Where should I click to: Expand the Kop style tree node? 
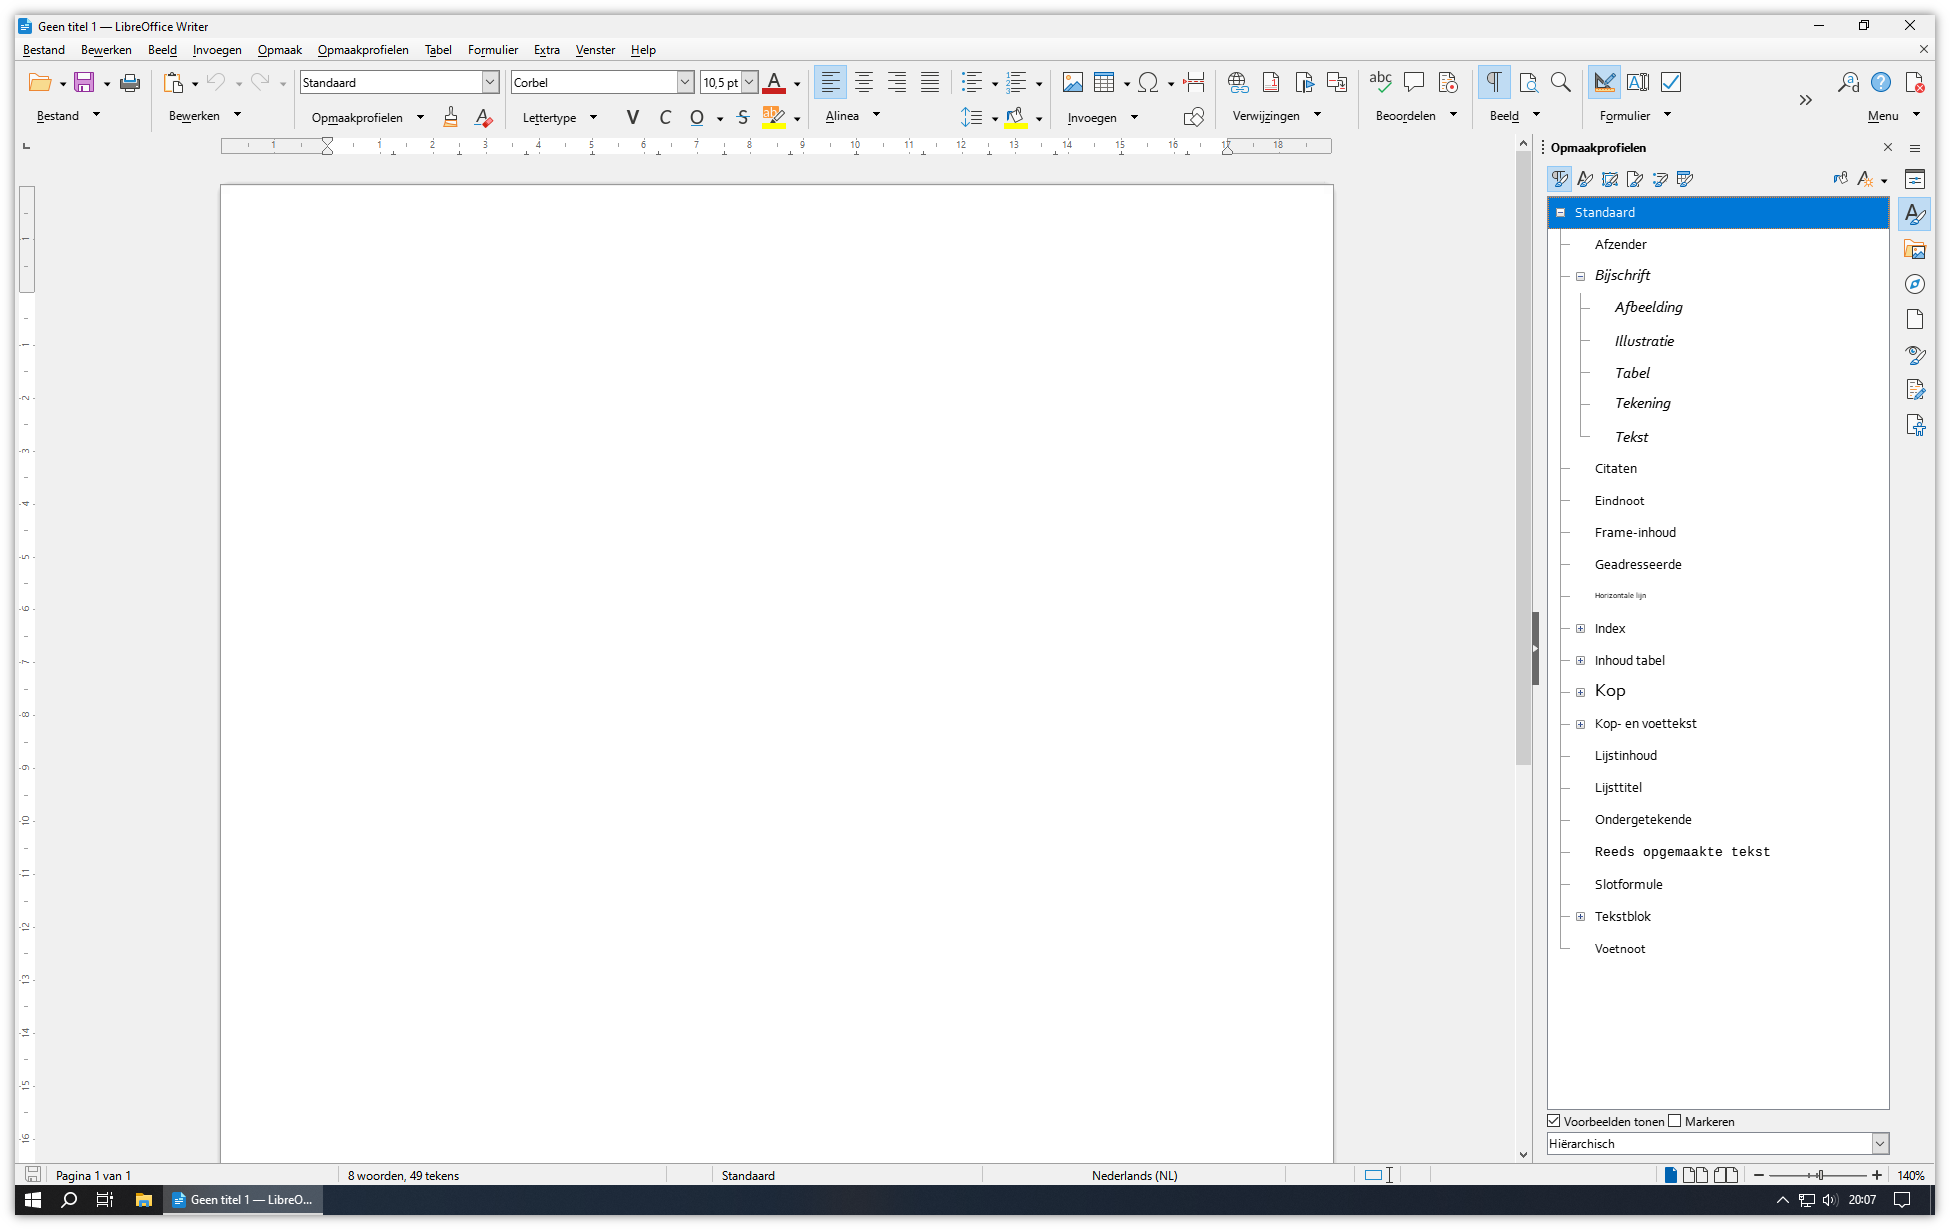tap(1580, 692)
